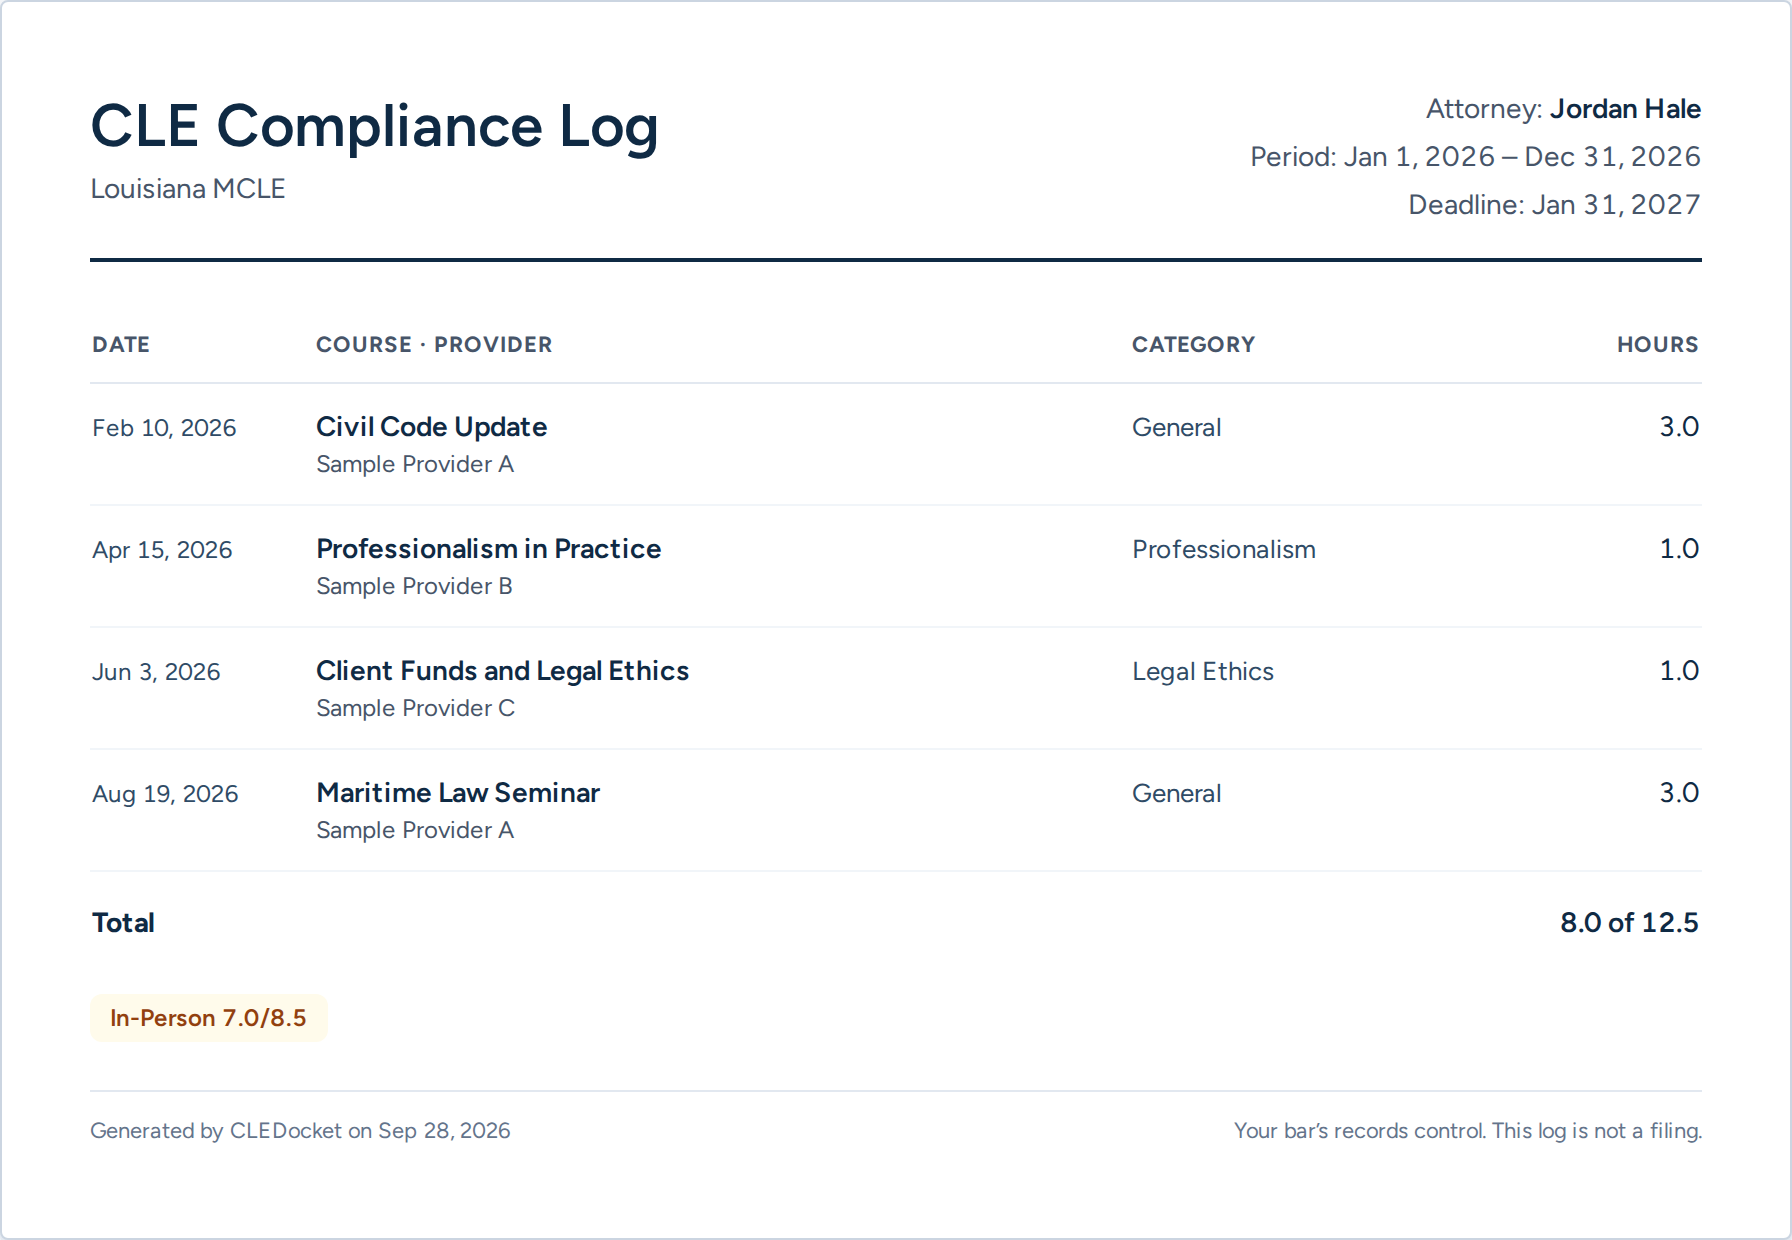Image resolution: width=1792 pixels, height=1240 pixels.
Task: Select the Apr 15, 2026 date cell
Action: click(x=162, y=550)
